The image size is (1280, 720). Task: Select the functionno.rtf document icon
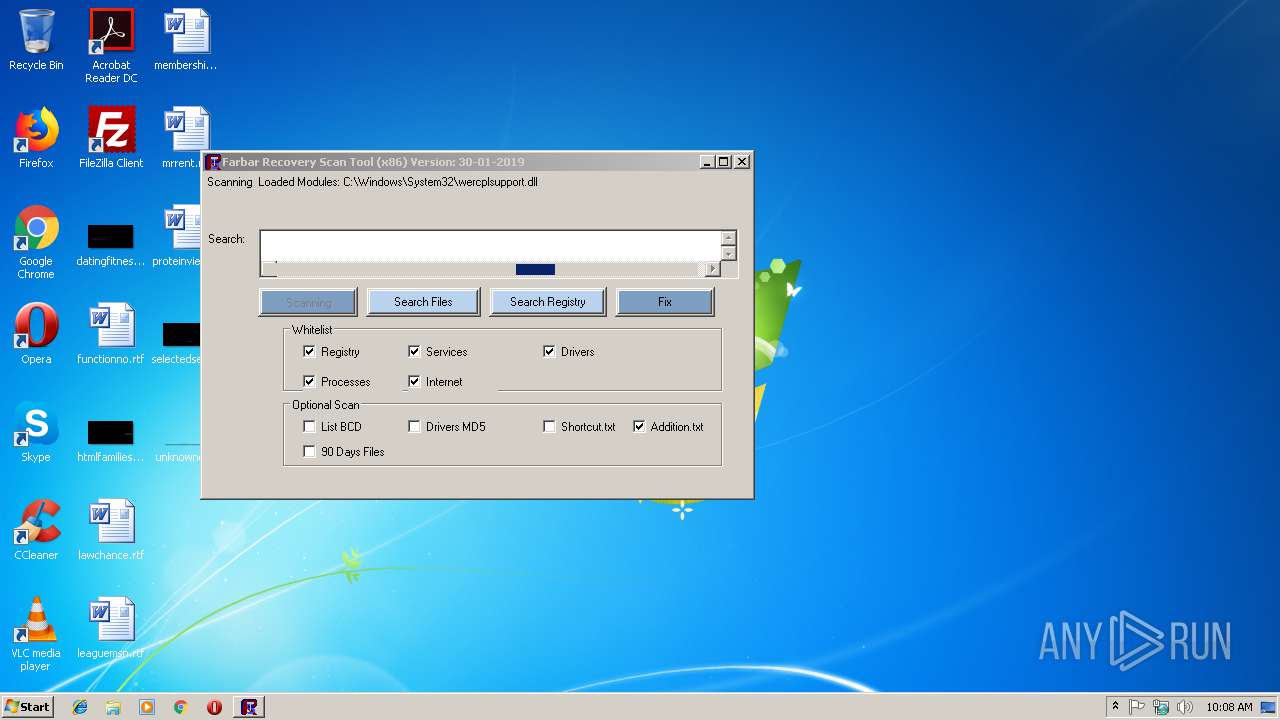point(111,334)
